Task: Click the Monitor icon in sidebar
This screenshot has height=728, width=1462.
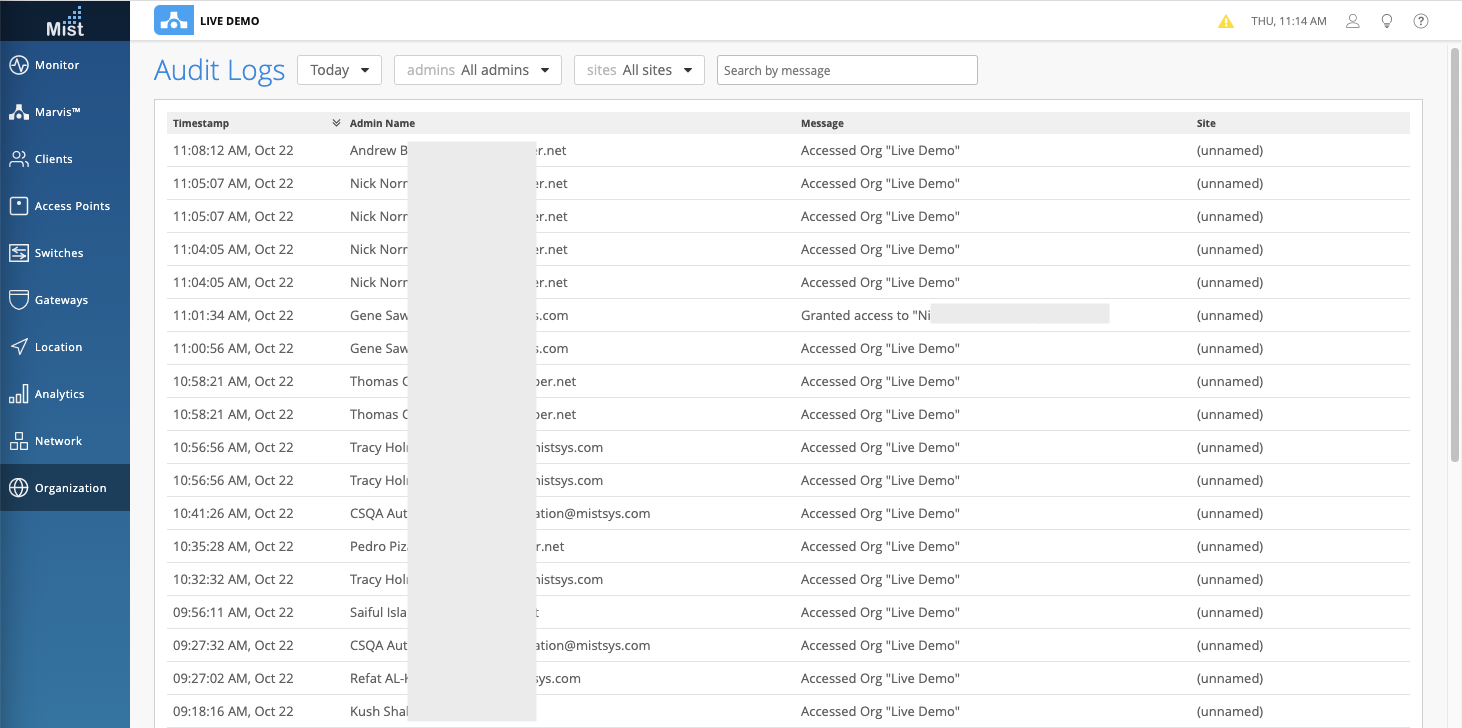Action: (x=19, y=65)
